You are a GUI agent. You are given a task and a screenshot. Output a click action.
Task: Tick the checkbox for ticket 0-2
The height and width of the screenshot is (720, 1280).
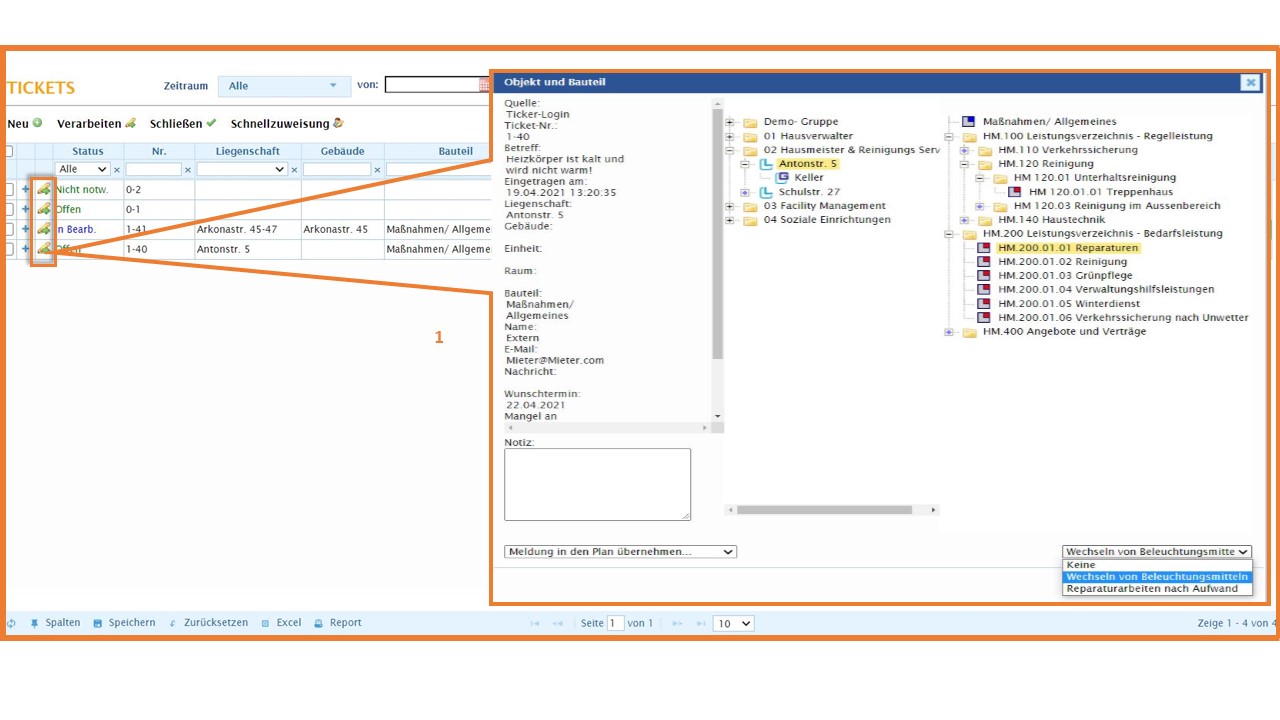click(9, 189)
